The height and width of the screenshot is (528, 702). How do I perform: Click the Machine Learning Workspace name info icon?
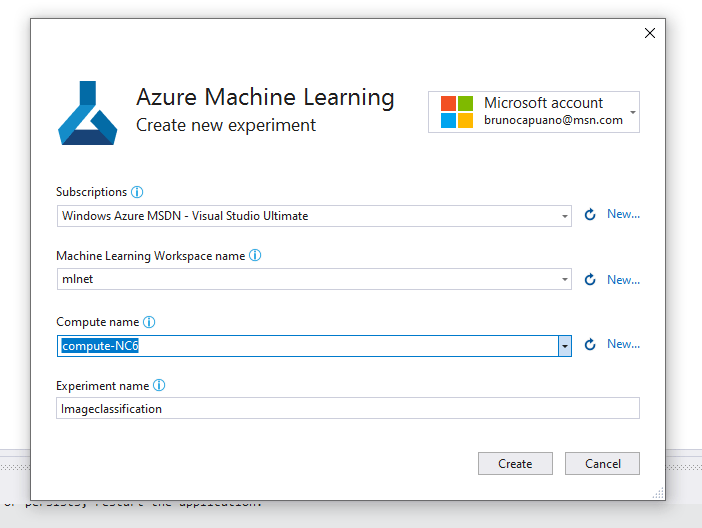pyautogui.click(x=255, y=256)
